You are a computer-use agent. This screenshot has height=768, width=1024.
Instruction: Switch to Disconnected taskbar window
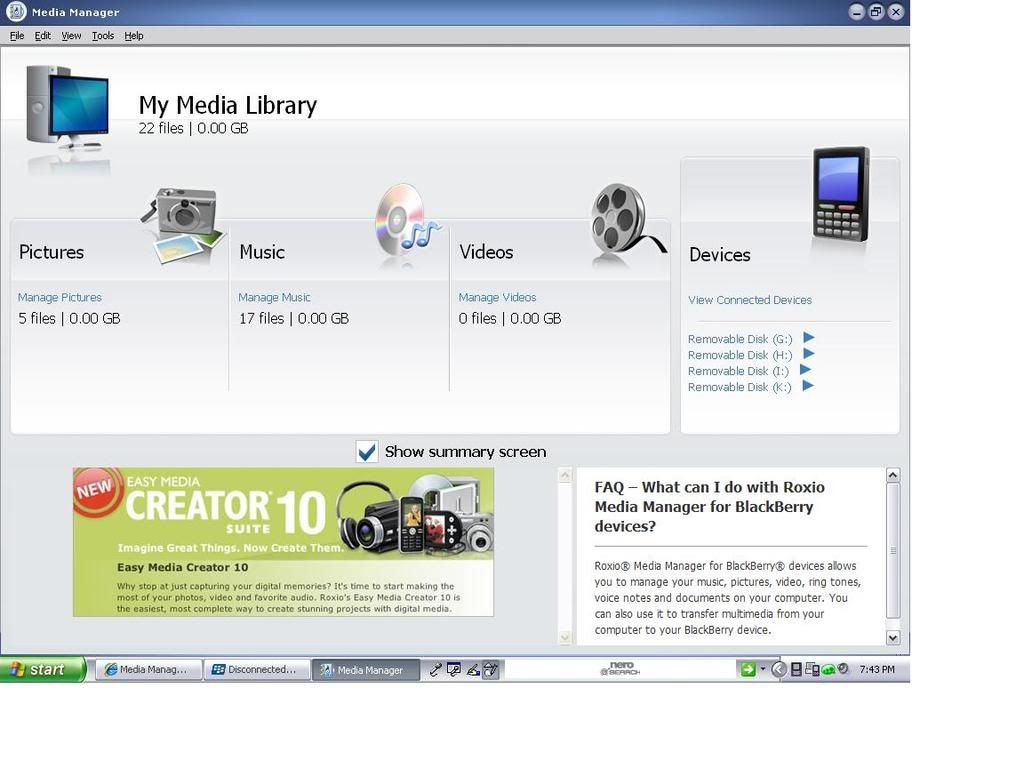[256, 670]
